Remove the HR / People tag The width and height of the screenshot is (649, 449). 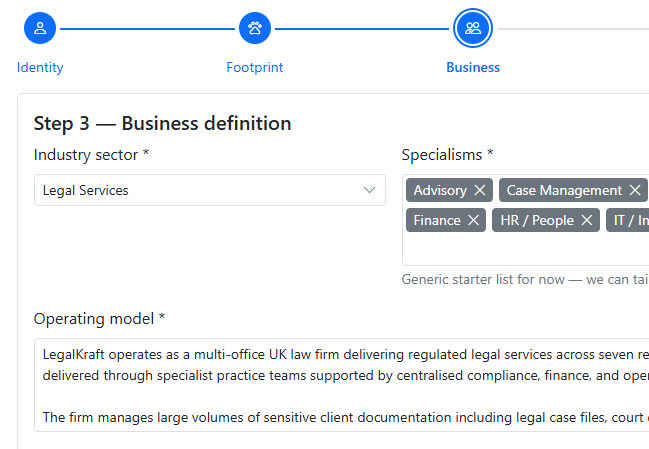587,220
